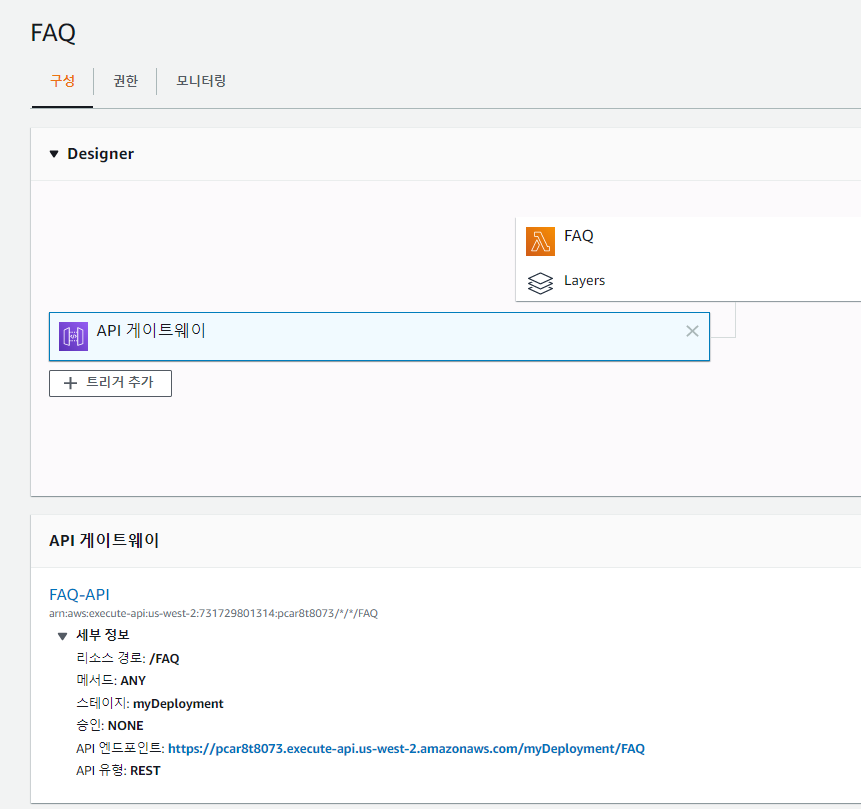The height and width of the screenshot is (809, 861).
Task: Remove the API 게이트웨이 trigger with X
Action: point(692,331)
